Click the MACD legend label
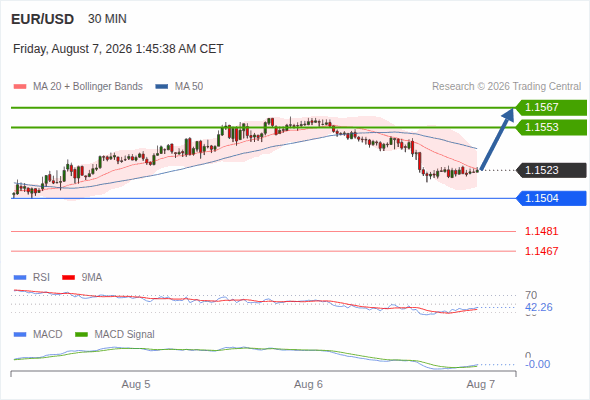590x400 pixels. (48, 335)
